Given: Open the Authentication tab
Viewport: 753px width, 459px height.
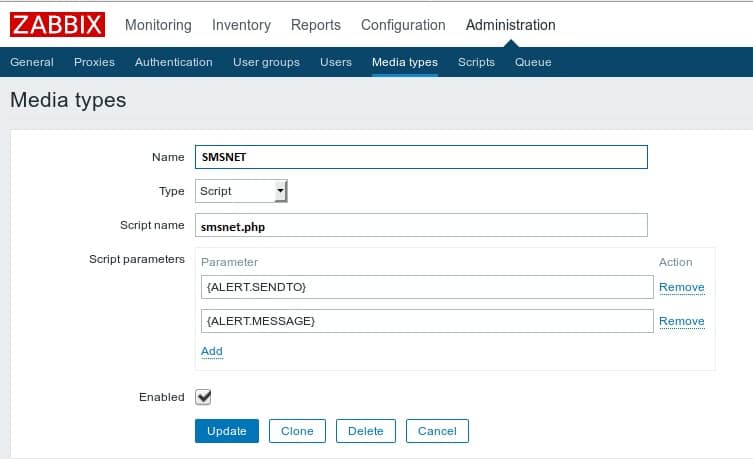Looking at the screenshot, I should [x=173, y=62].
